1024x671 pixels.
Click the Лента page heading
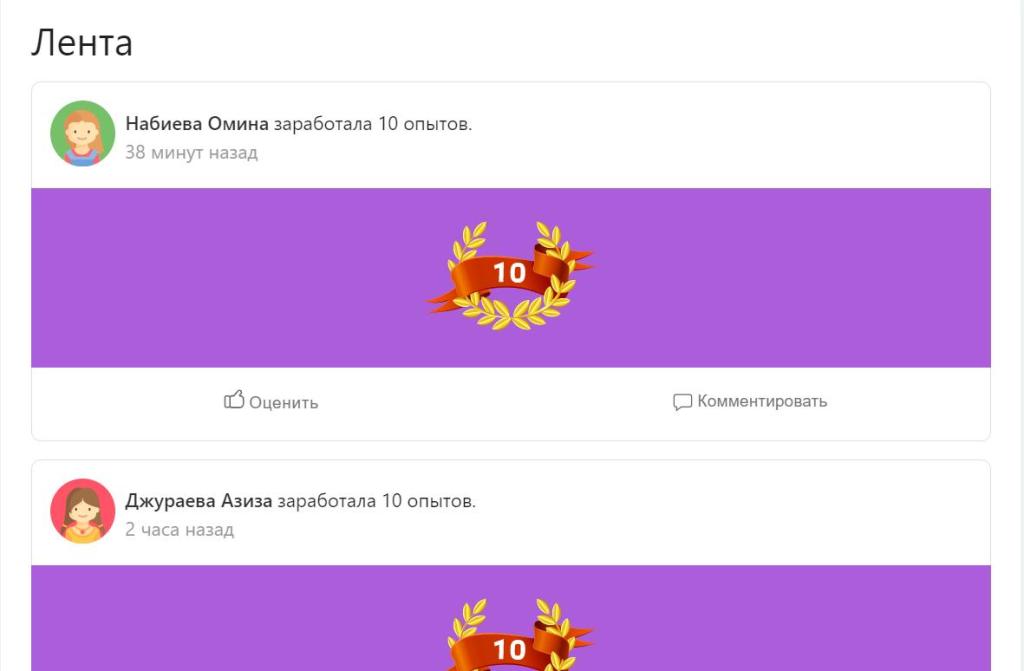tap(82, 43)
